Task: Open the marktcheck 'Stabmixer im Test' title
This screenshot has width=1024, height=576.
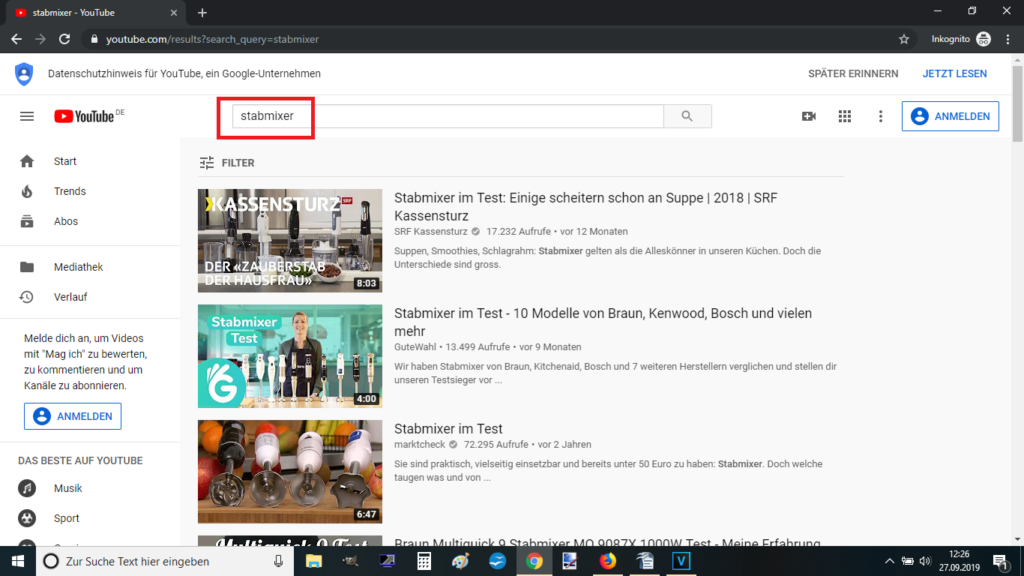Action: coord(448,428)
